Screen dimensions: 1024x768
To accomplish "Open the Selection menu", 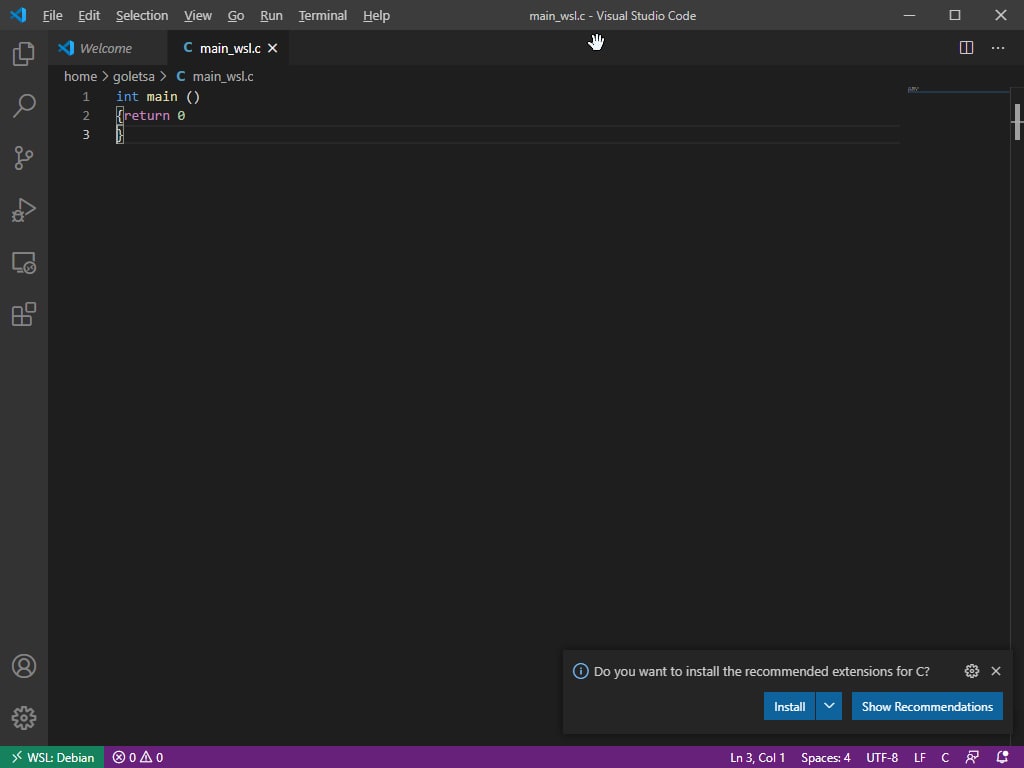I will click(x=142, y=16).
